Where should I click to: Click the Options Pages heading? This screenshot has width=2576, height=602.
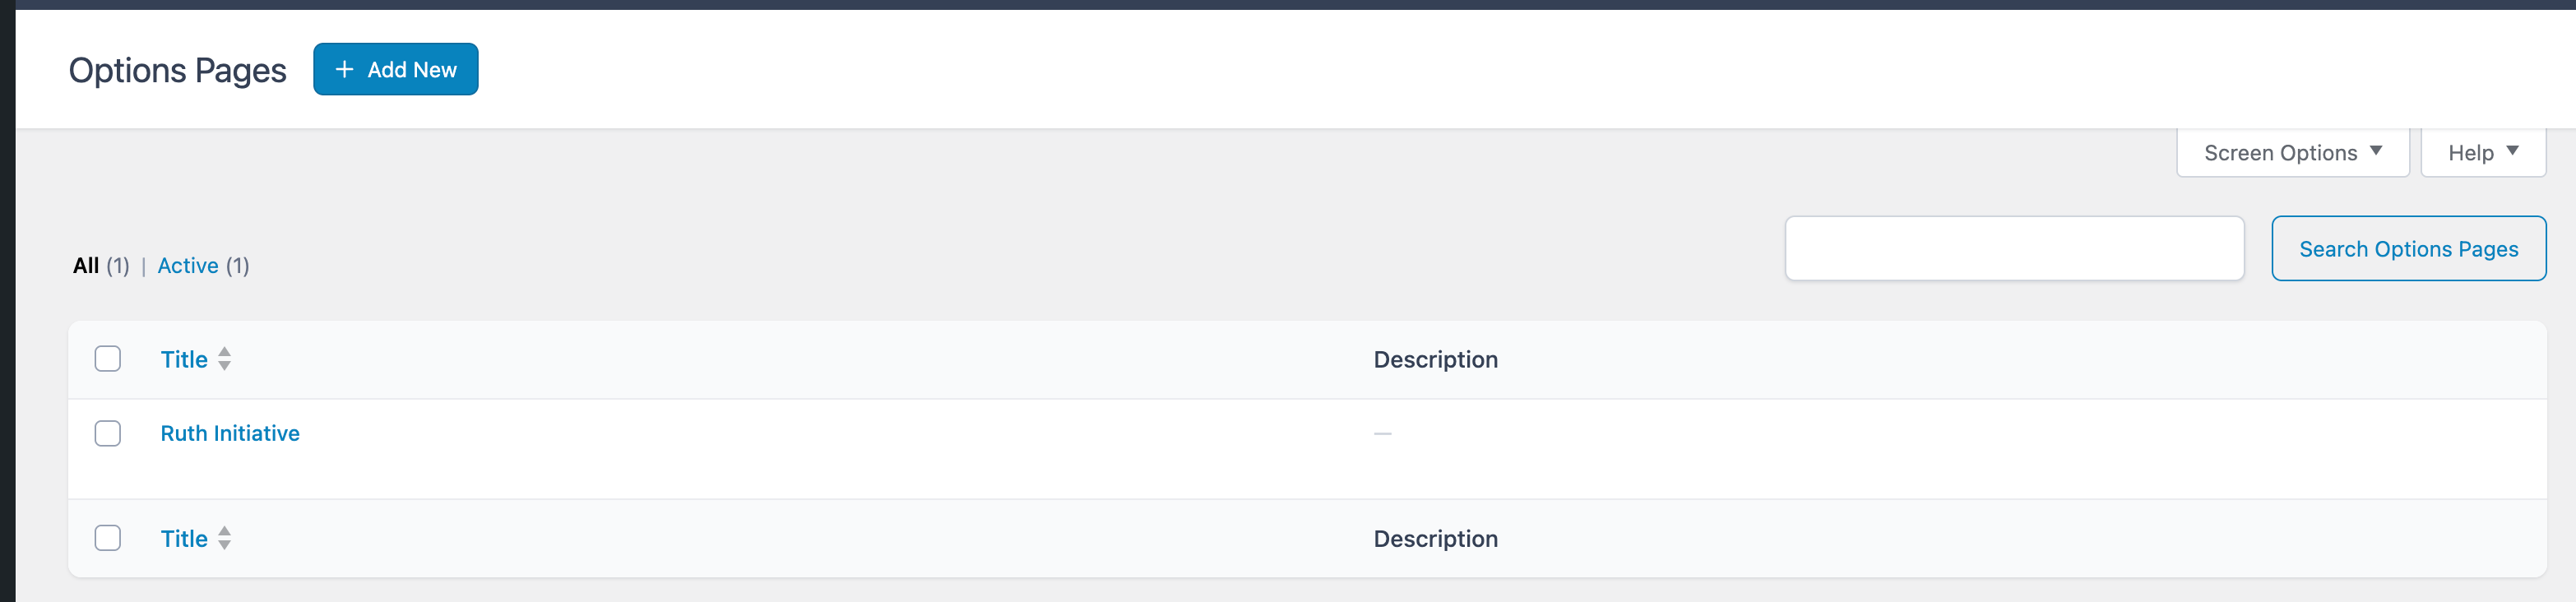(177, 70)
